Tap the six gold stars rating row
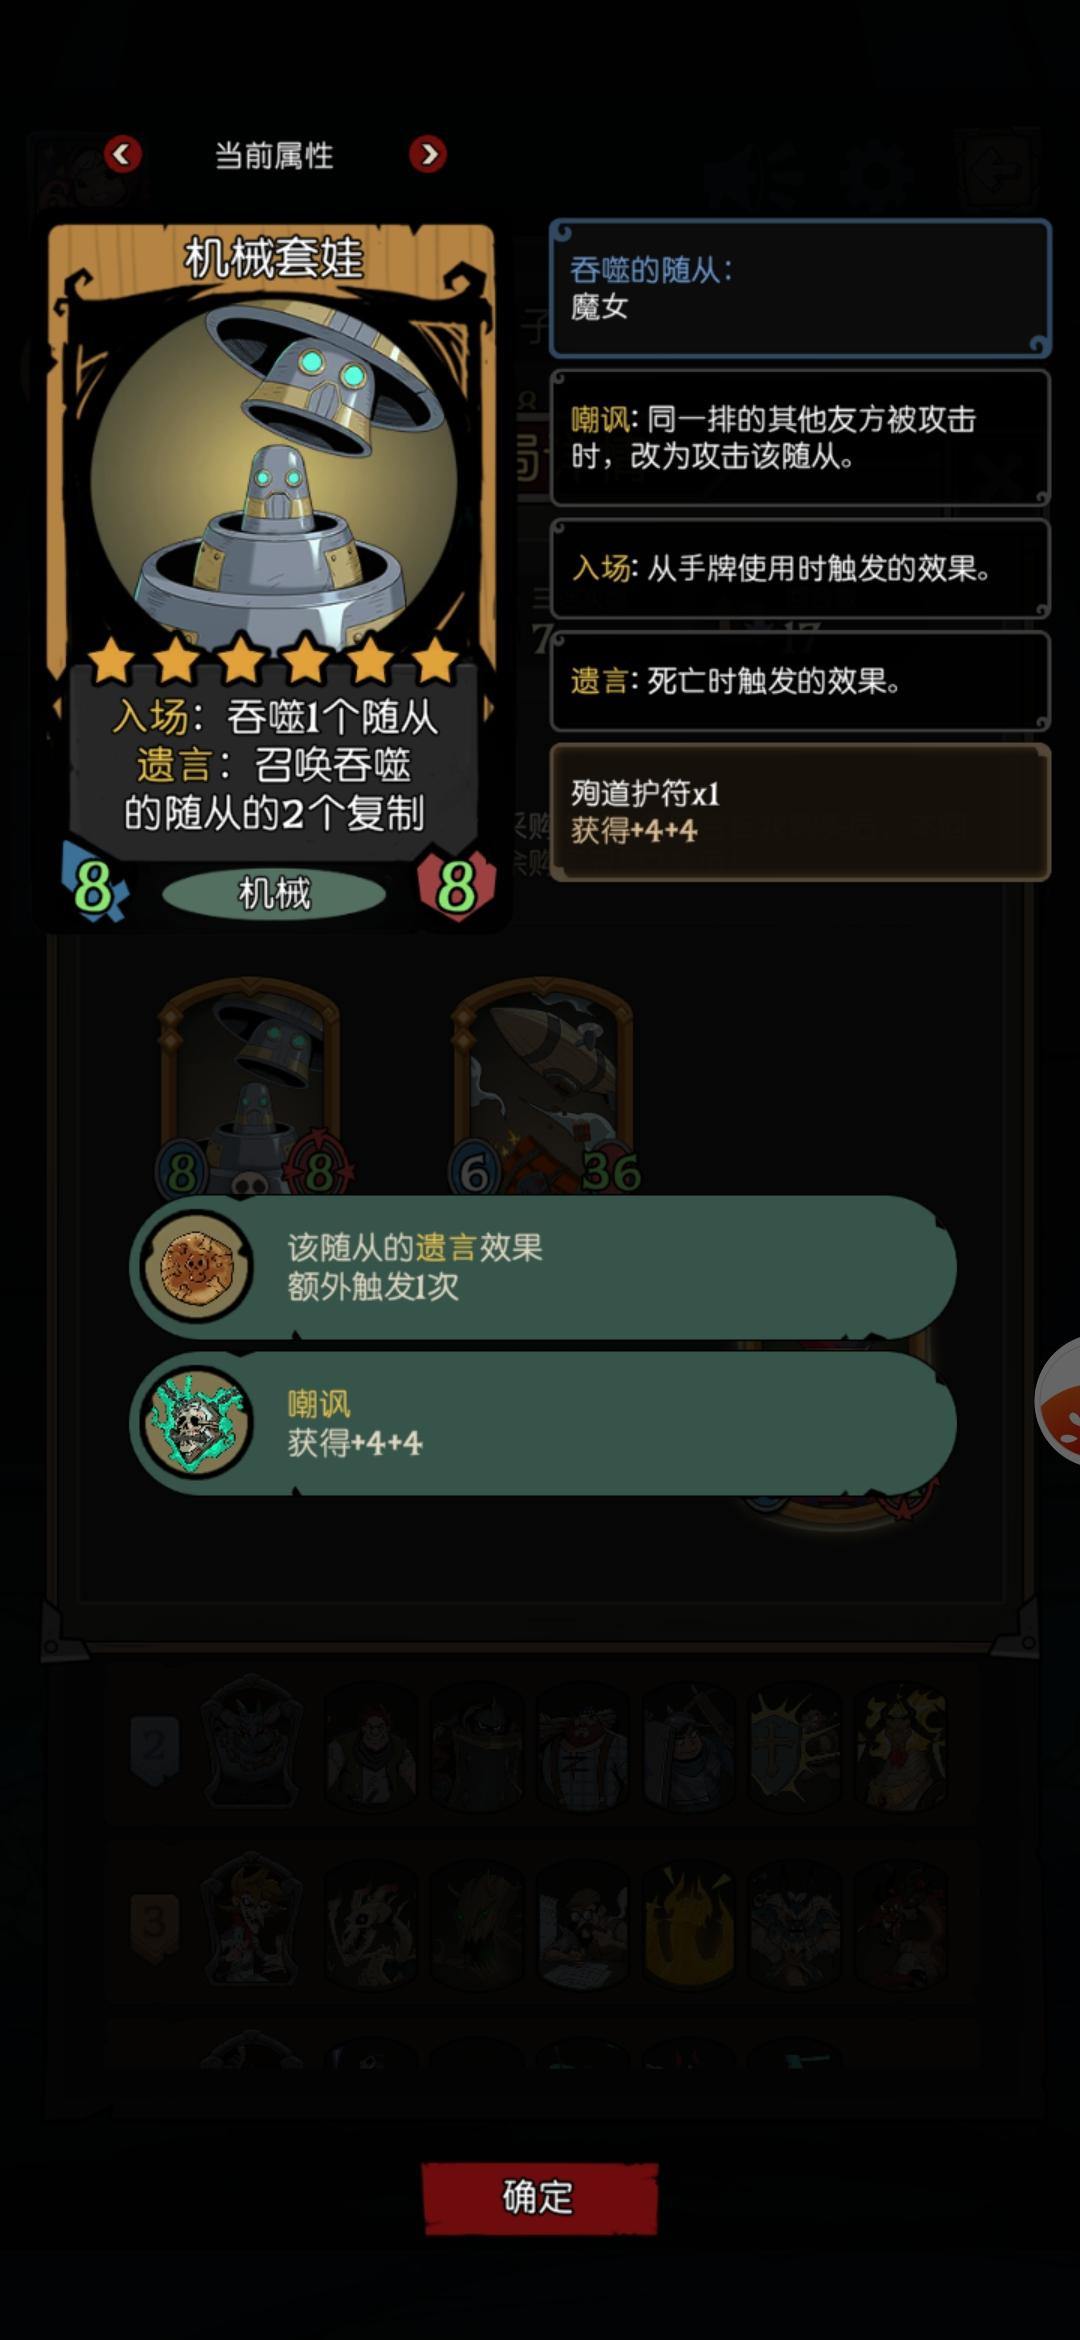The image size is (1080, 2340). pos(274,660)
